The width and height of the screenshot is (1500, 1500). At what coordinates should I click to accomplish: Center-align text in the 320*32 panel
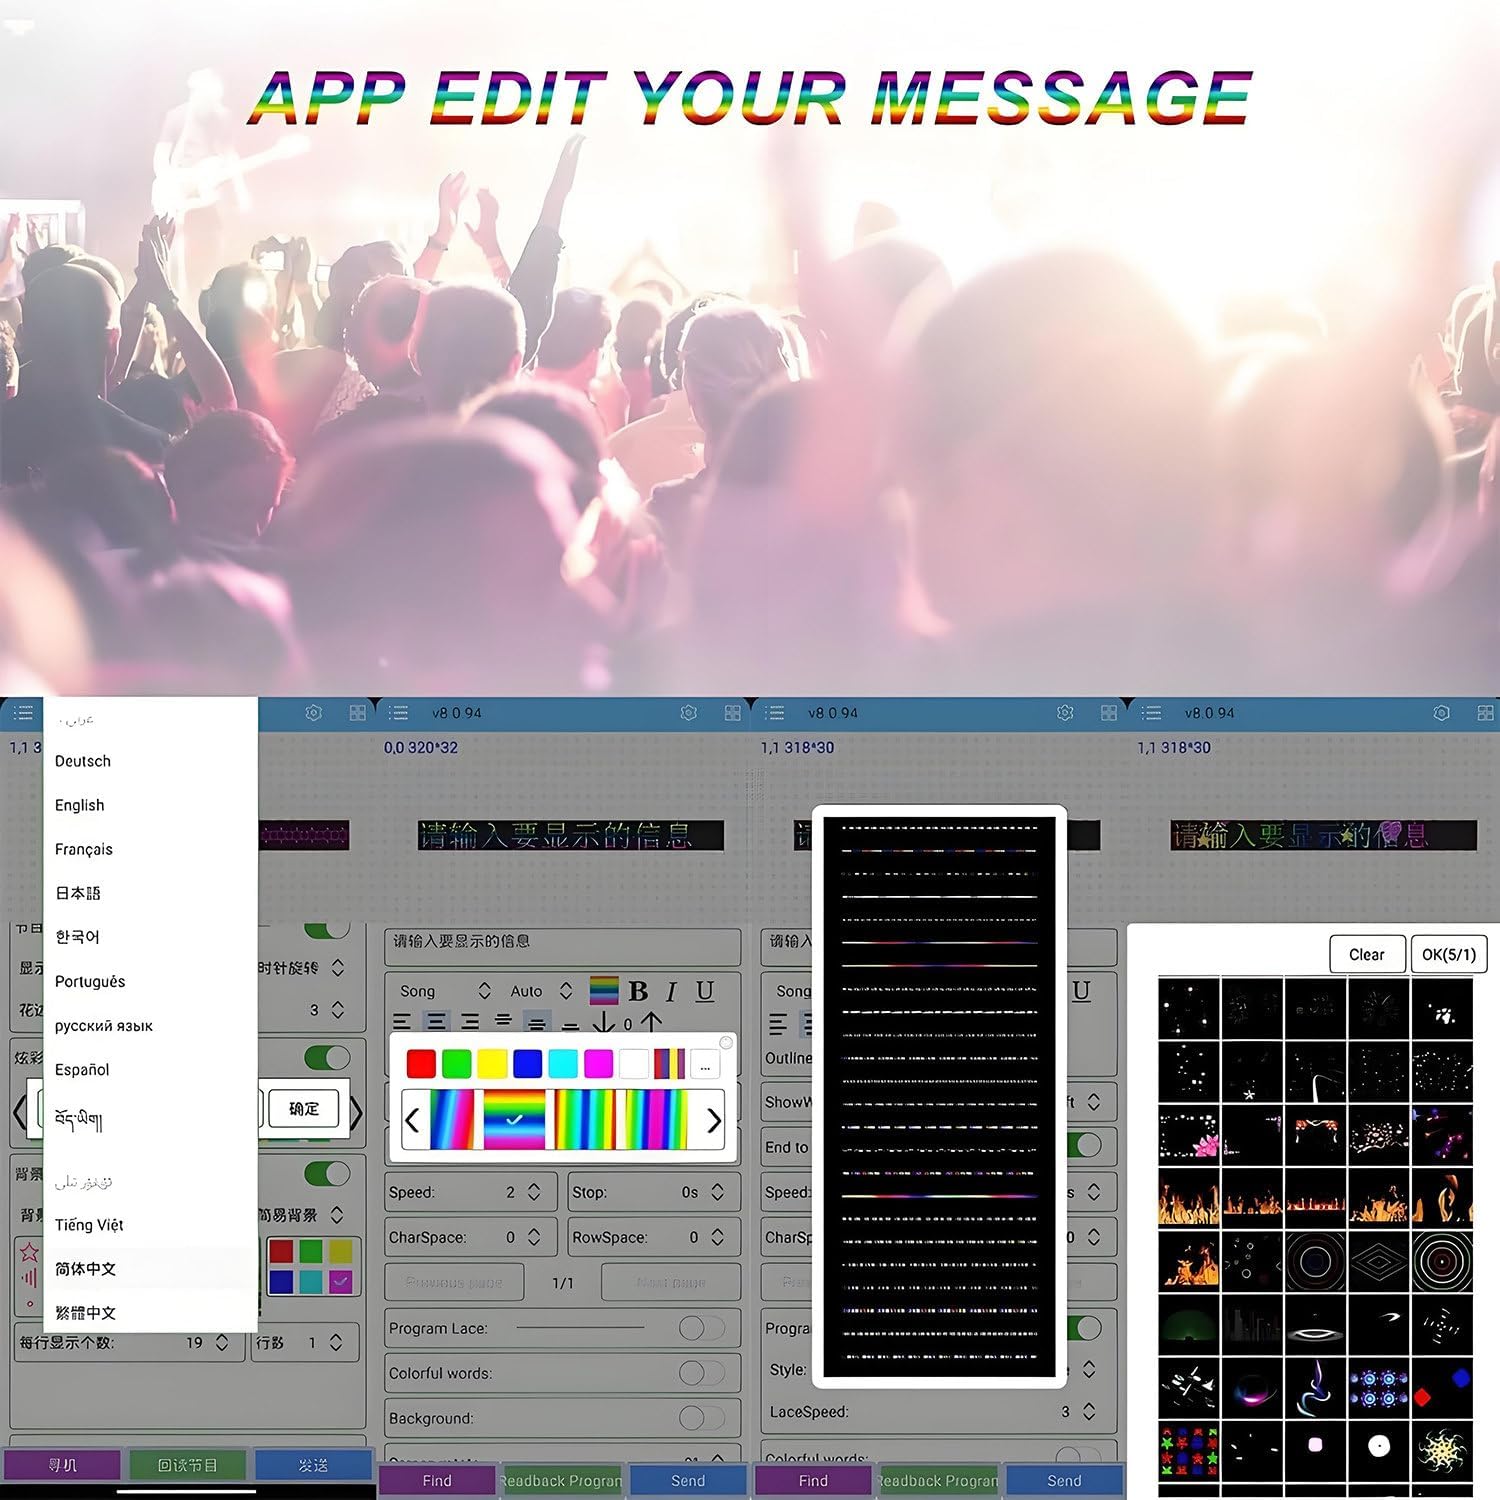pyautogui.click(x=436, y=1022)
